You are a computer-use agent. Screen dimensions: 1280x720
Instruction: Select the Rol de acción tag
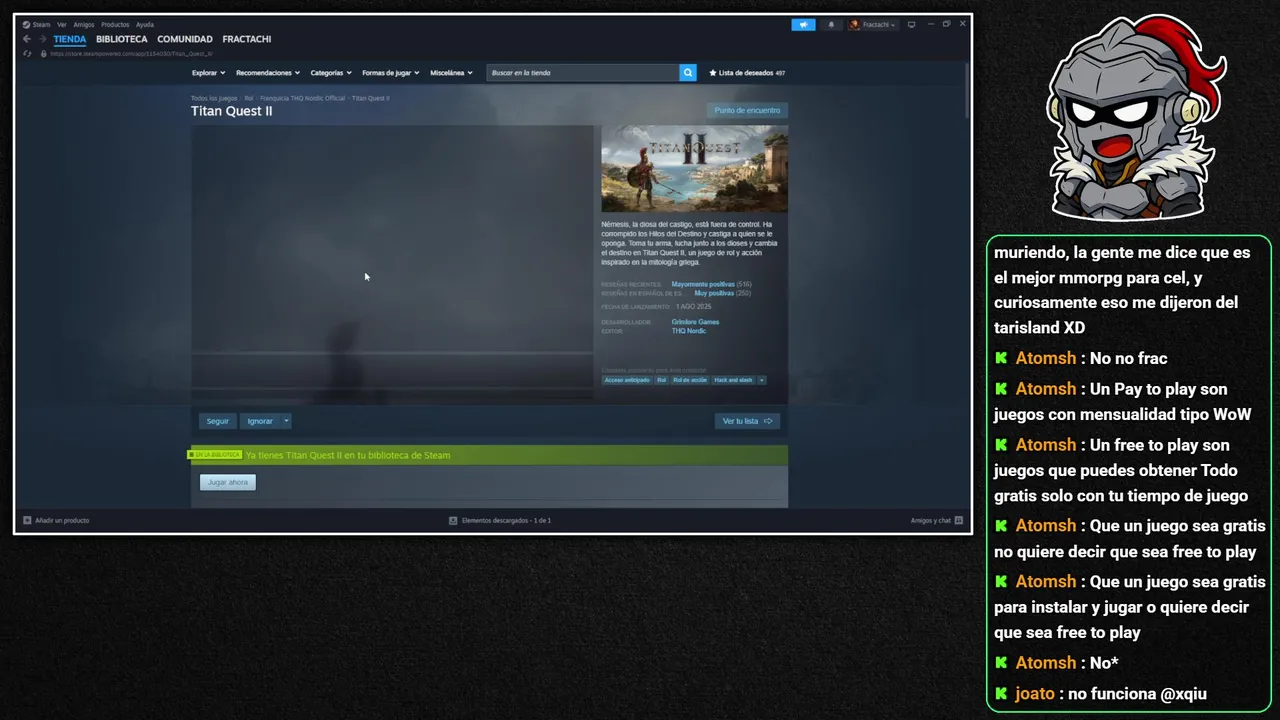click(690, 380)
